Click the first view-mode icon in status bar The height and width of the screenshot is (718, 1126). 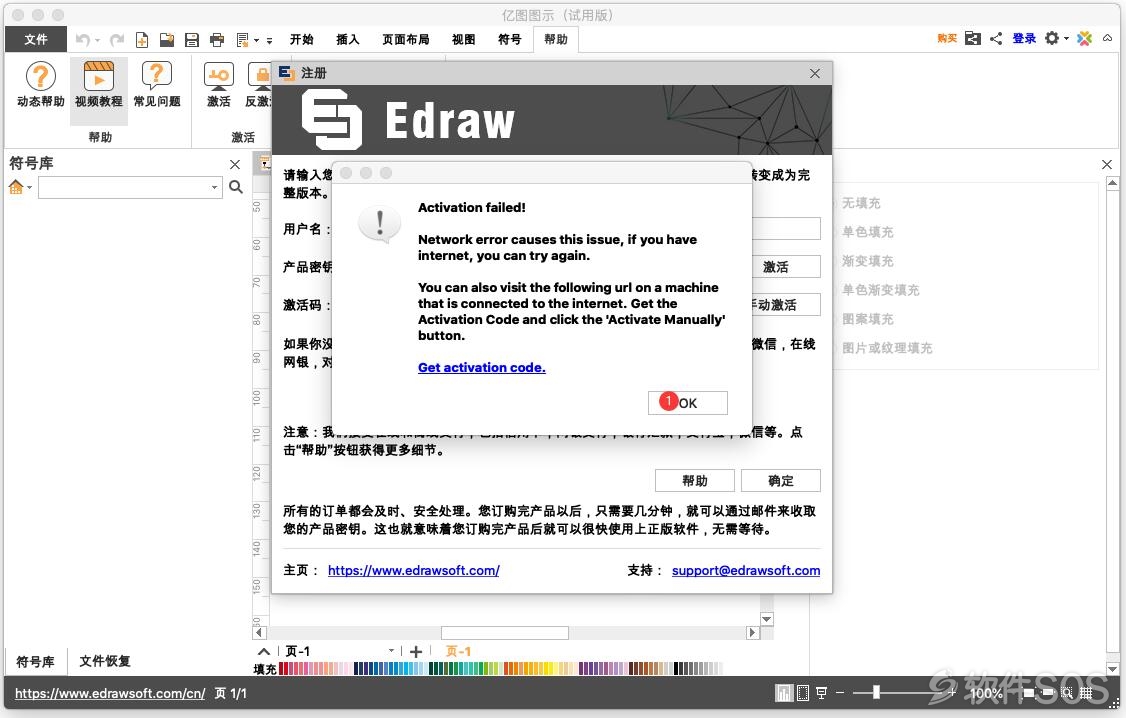click(x=783, y=693)
